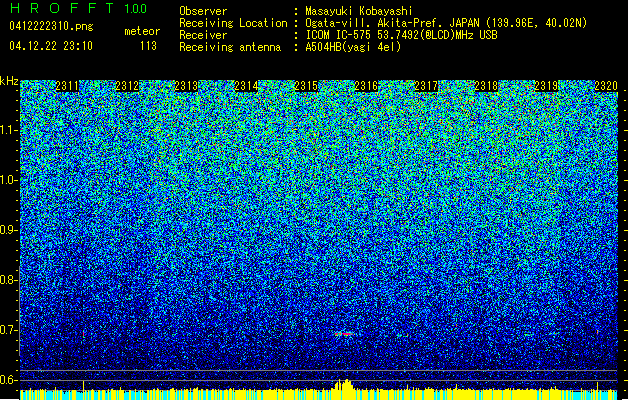629x400 pixels.
Task: Click the meteor count 113
Action: pyautogui.click(x=148, y=46)
